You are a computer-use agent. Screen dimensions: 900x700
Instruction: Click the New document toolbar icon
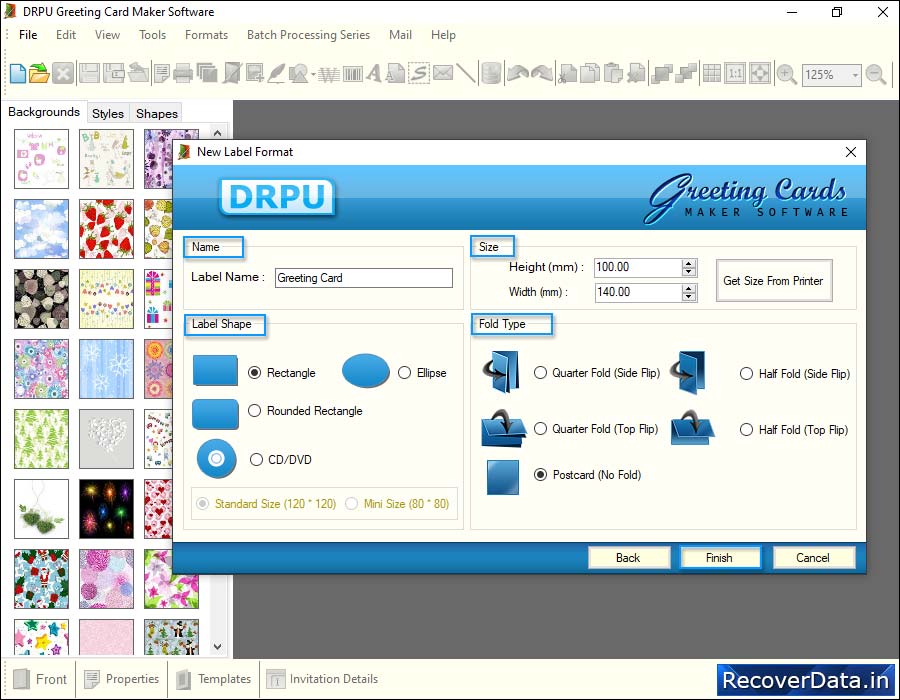(17, 74)
